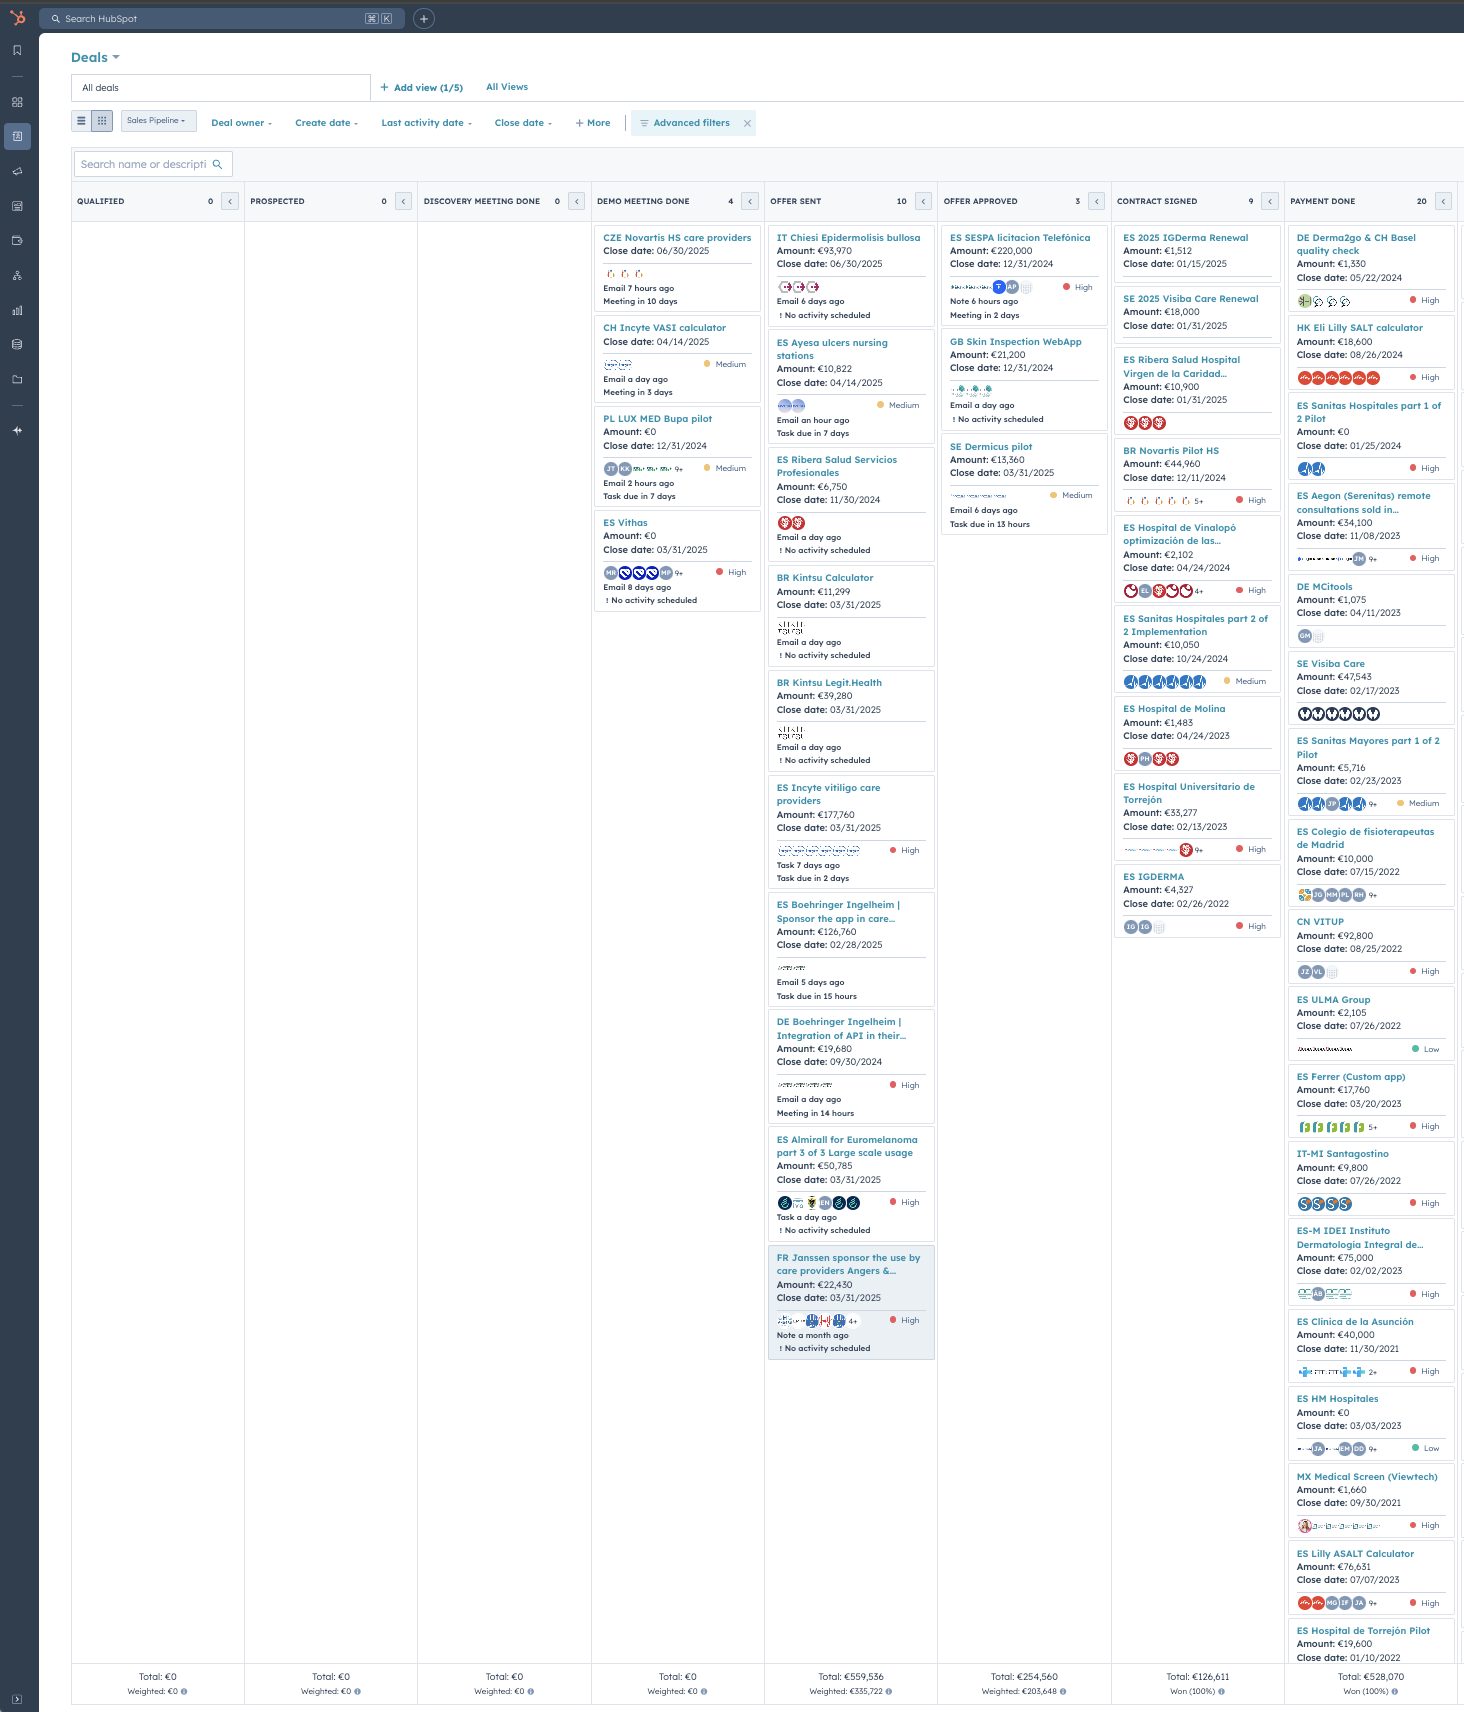Open Automation workflows icon in sidebar

(x=17, y=275)
